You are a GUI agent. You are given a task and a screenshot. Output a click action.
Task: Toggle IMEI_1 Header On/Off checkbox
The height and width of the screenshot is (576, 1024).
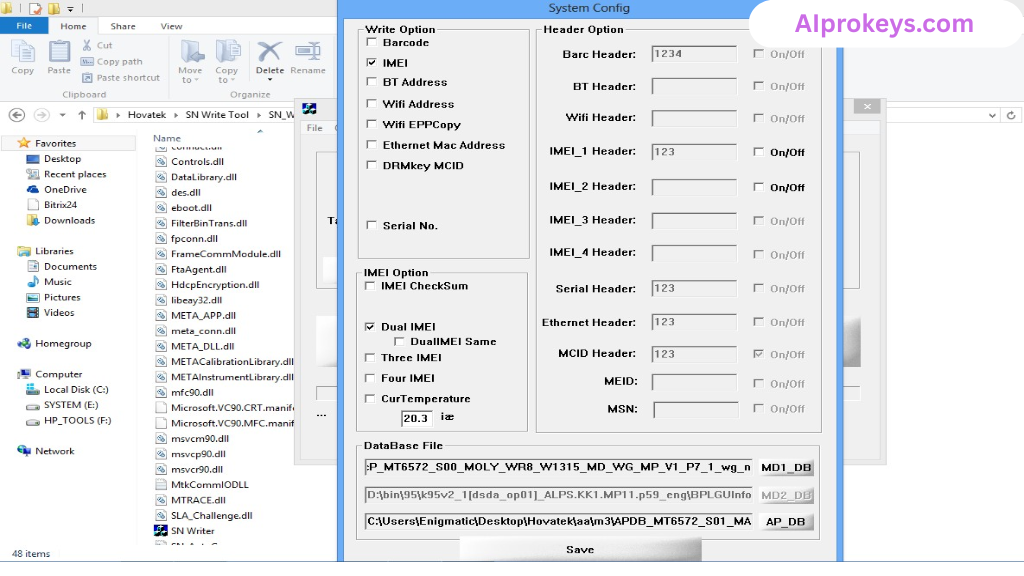click(758, 152)
